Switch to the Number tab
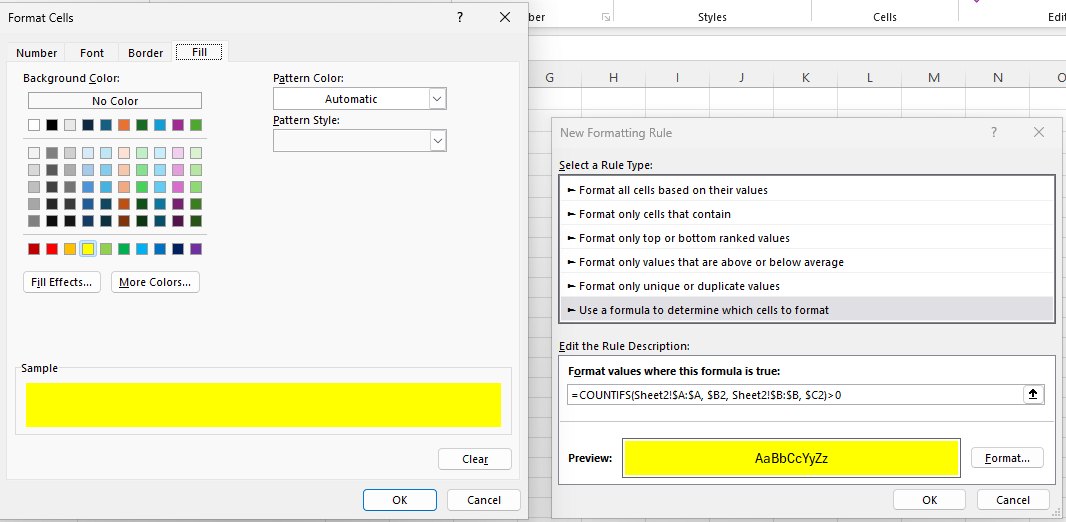 point(37,53)
